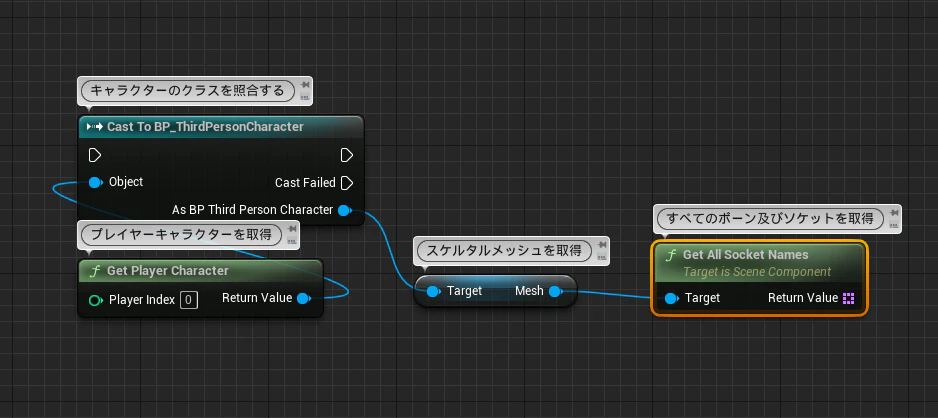Click the Player Index label

pyautogui.click(x=142, y=300)
